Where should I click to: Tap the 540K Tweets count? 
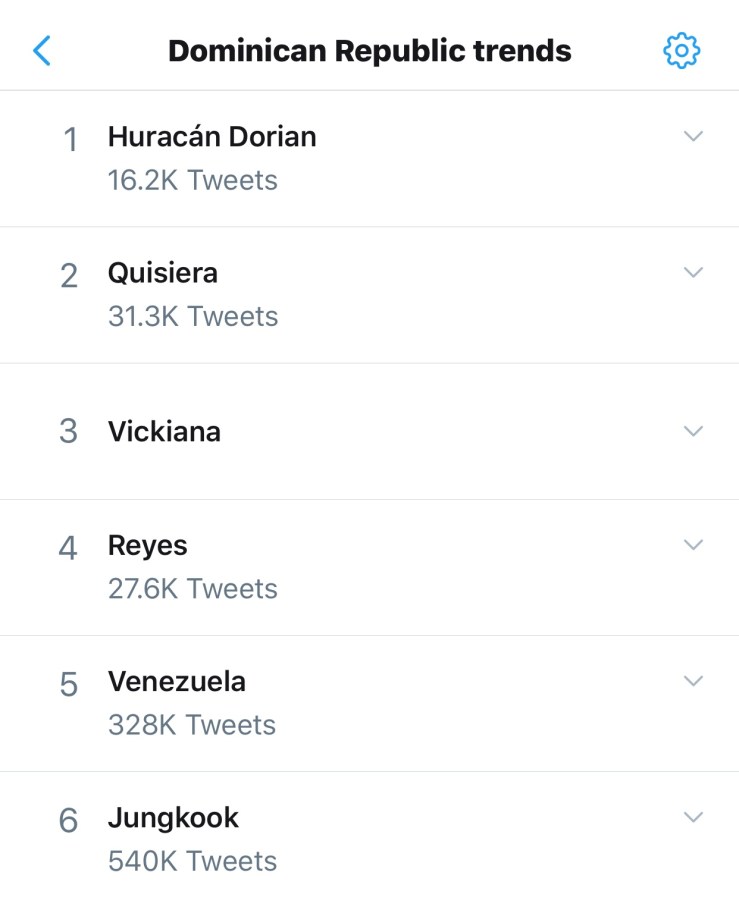[x=193, y=861]
